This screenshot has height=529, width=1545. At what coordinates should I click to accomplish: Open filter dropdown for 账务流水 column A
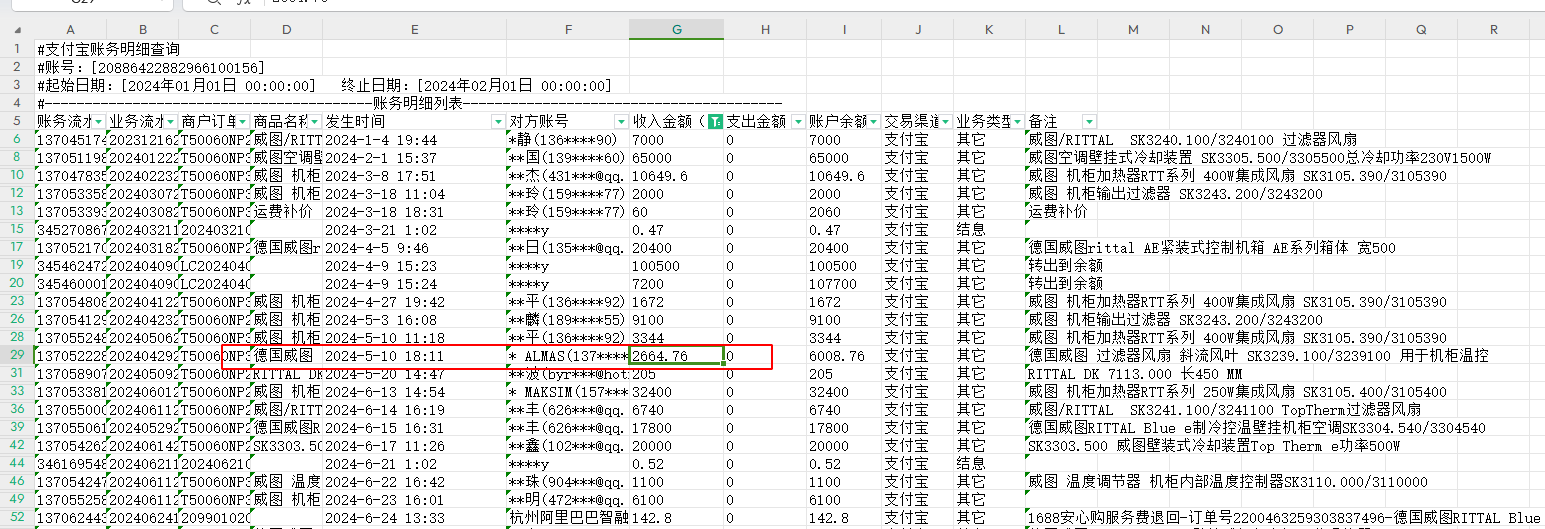(x=97, y=122)
